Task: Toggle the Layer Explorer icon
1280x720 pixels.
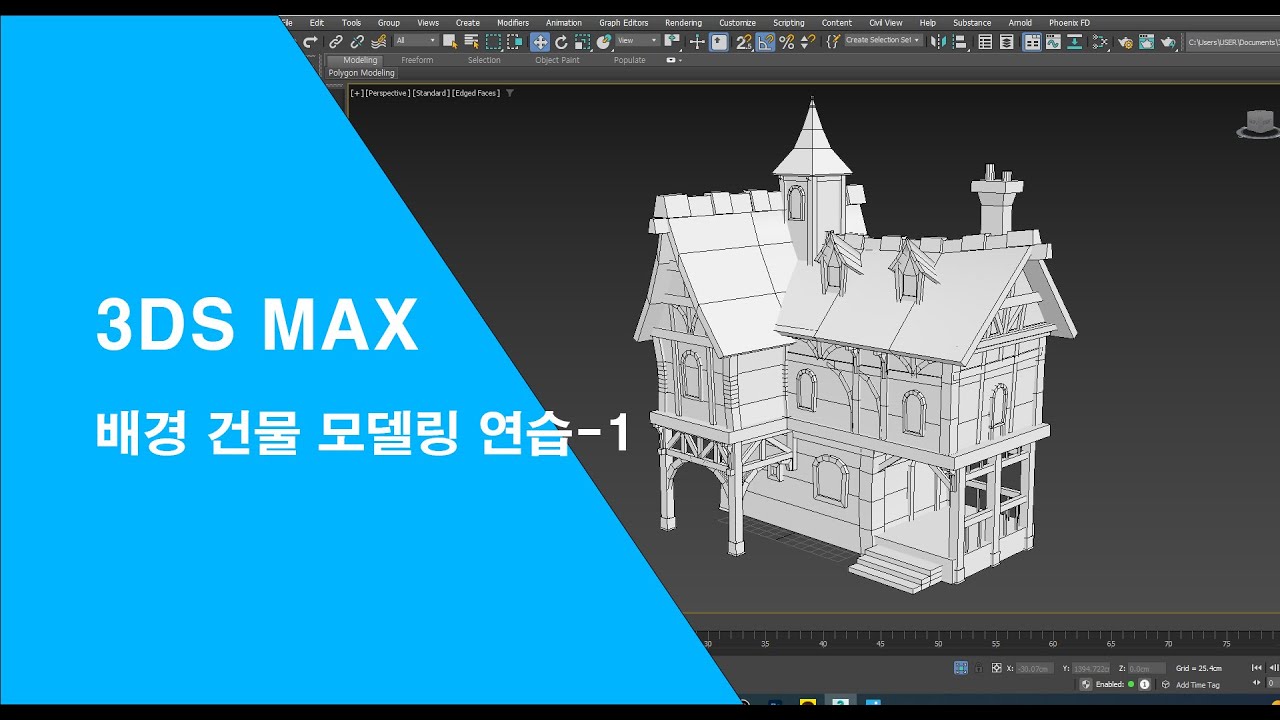Action: click(x=1007, y=42)
